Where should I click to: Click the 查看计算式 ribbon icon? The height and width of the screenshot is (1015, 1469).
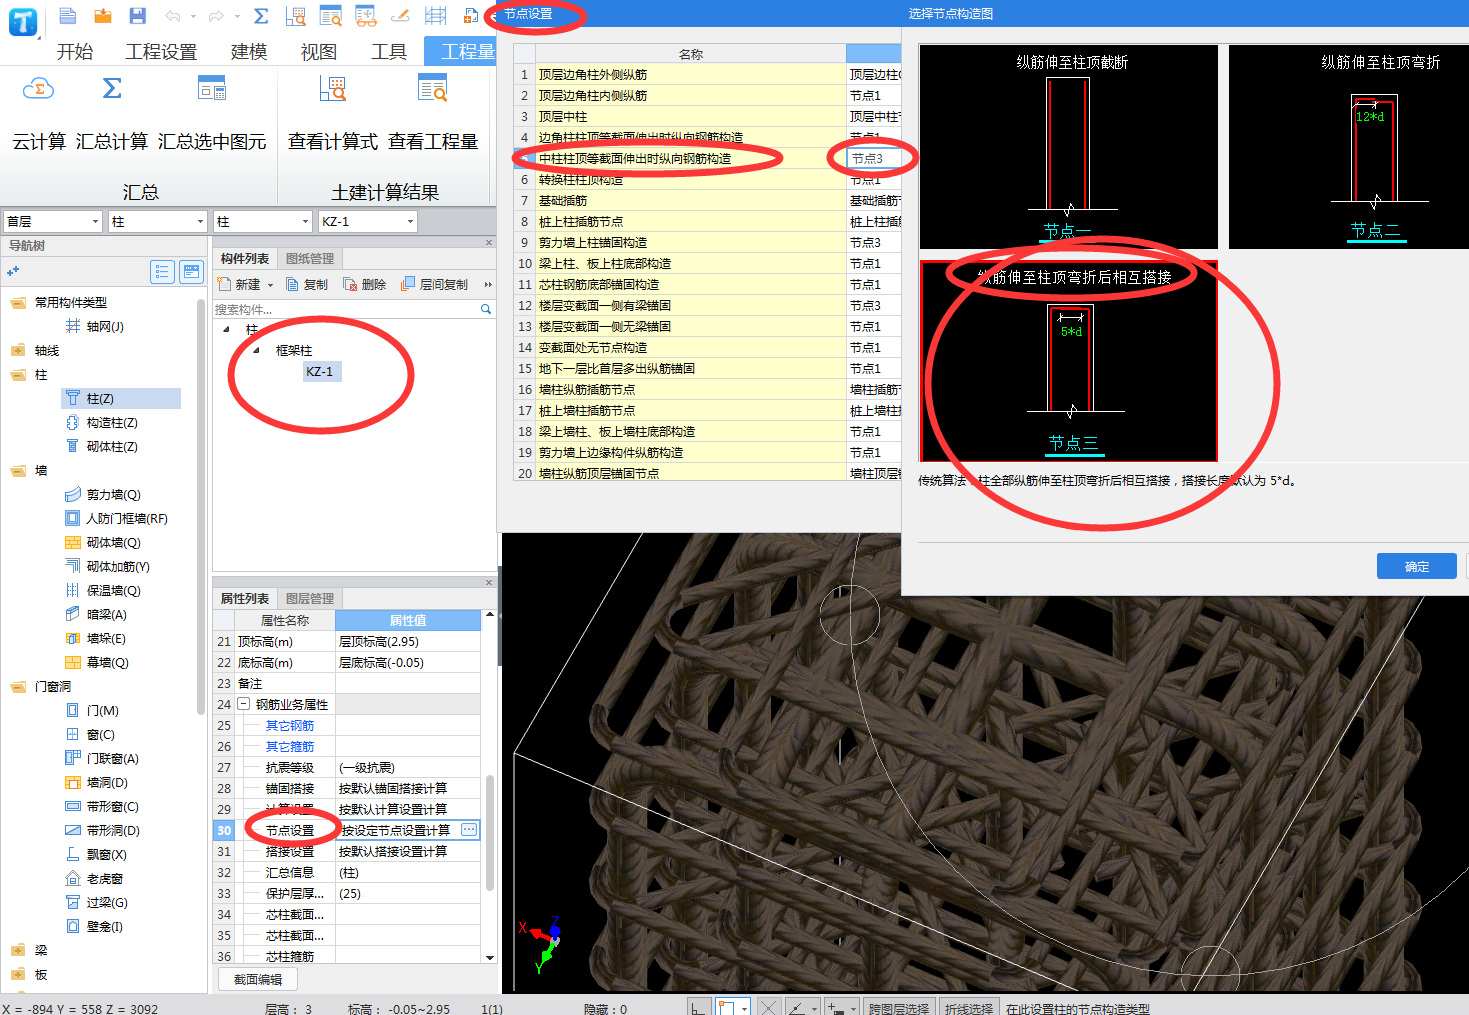pos(333,89)
